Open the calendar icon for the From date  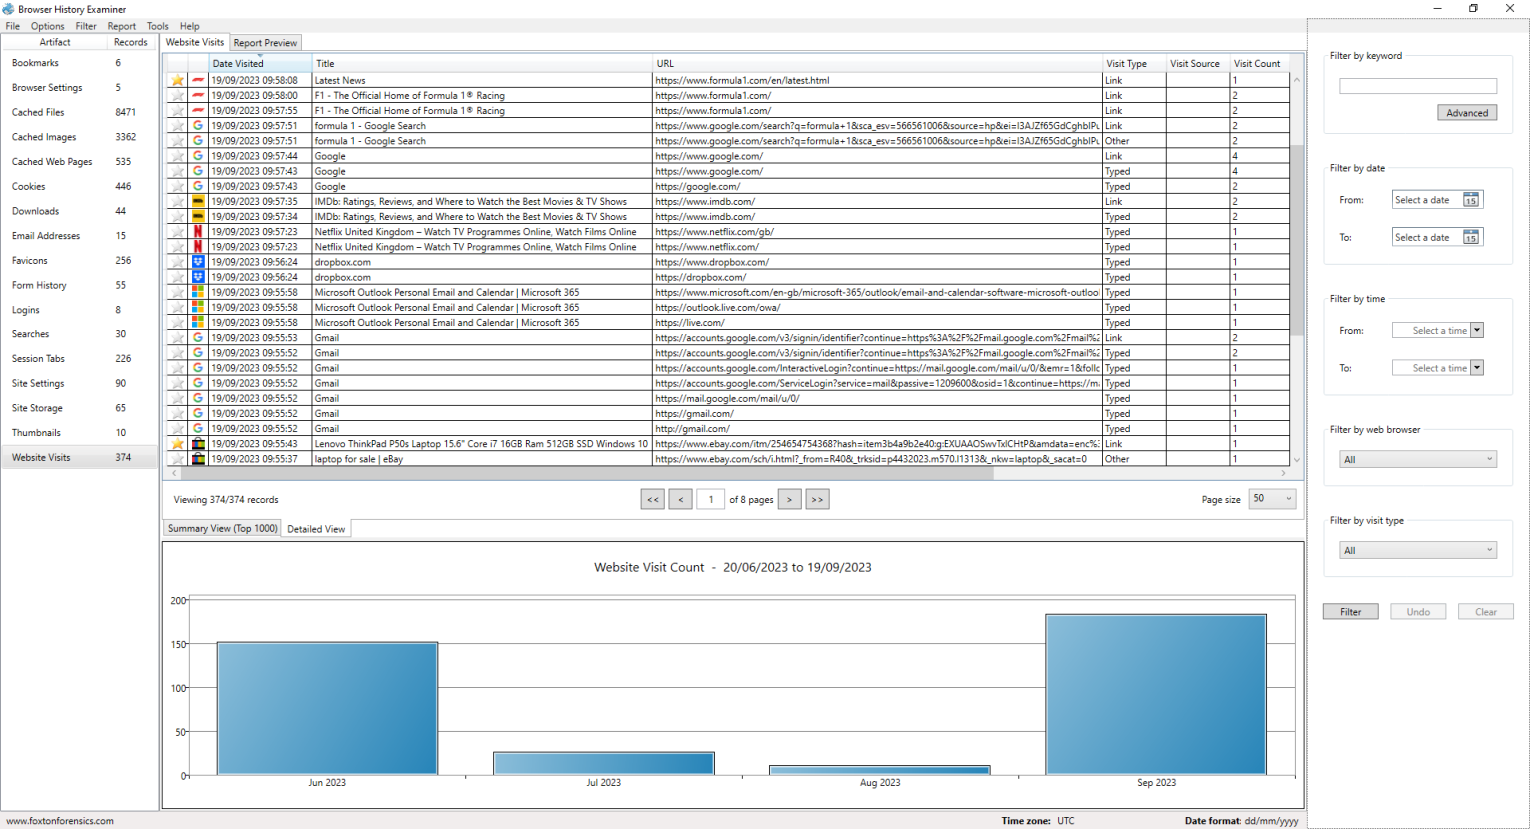(1470, 199)
